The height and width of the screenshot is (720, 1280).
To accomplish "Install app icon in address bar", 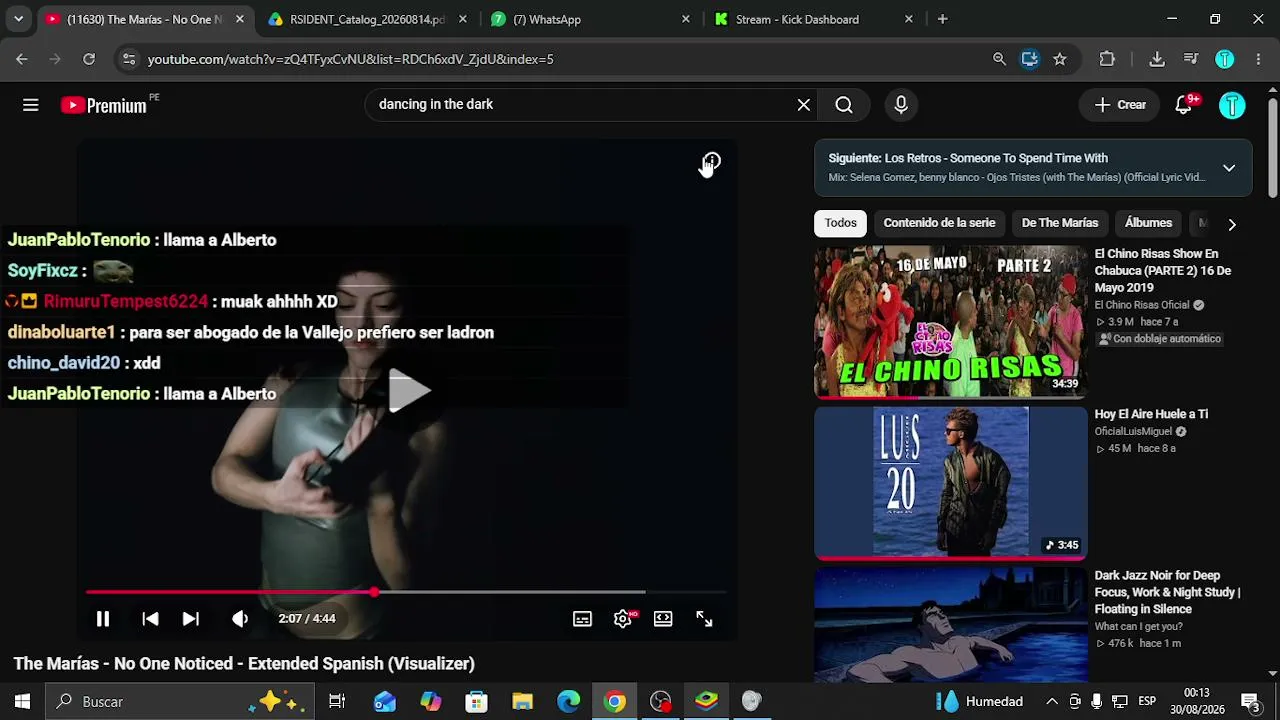I will pos(1029,59).
